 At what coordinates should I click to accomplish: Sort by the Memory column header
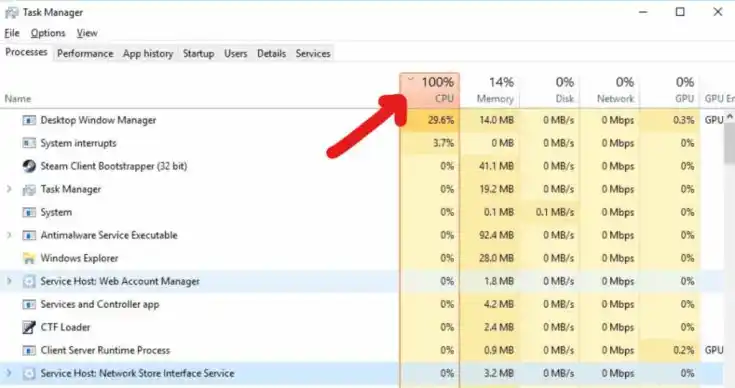click(490, 90)
